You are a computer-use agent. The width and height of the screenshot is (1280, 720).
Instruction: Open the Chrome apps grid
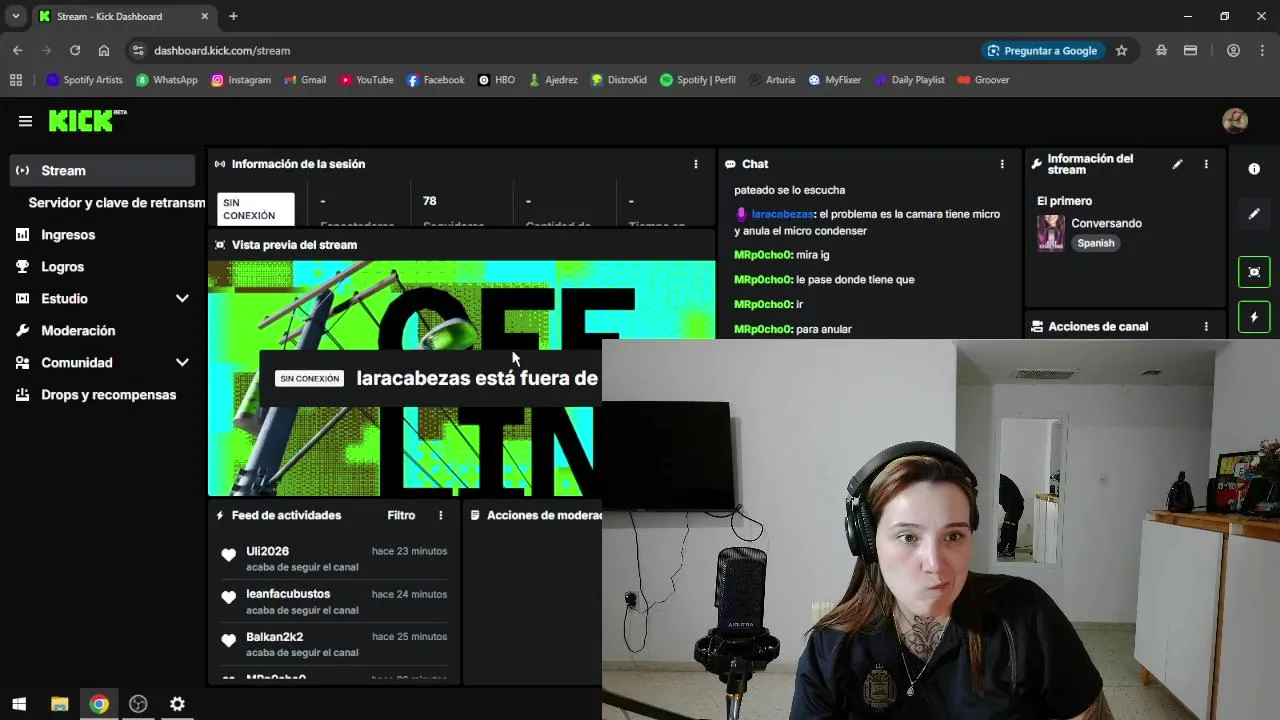tap(16, 80)
